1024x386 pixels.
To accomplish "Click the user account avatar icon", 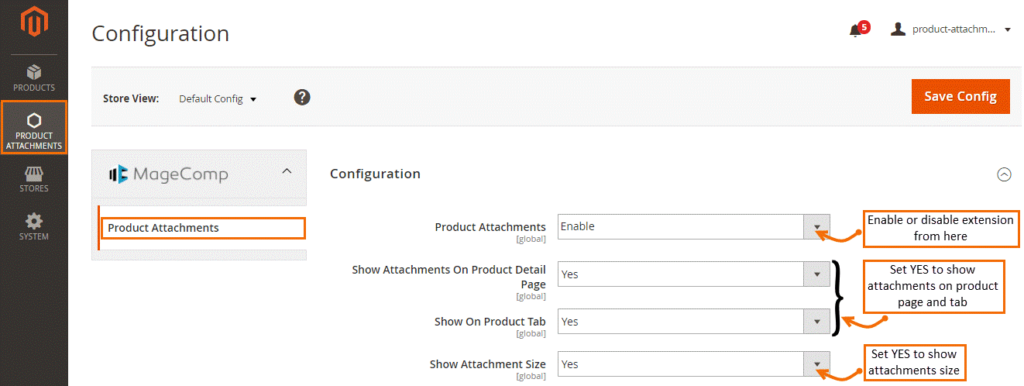I will pos(899,29).
